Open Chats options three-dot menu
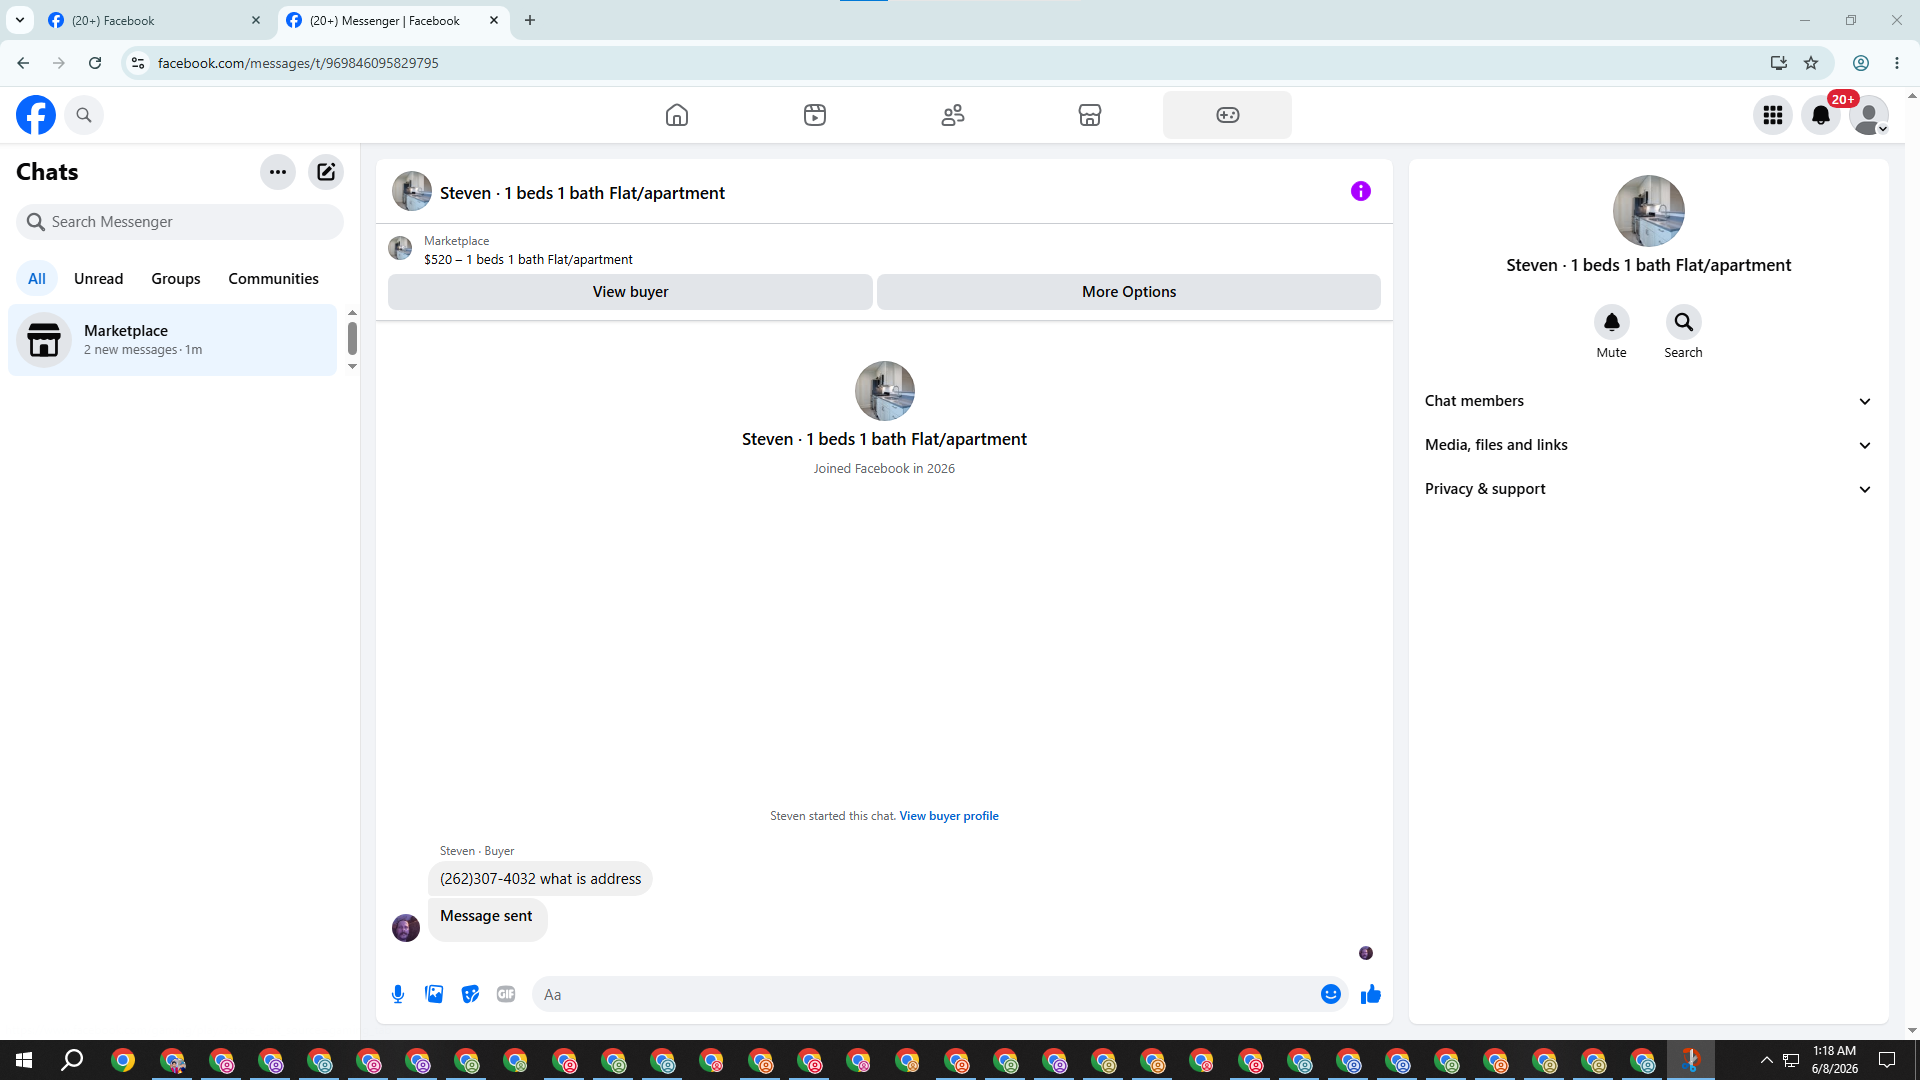The width and height of the screenshot is (1920, 1080). pos(278,172)
